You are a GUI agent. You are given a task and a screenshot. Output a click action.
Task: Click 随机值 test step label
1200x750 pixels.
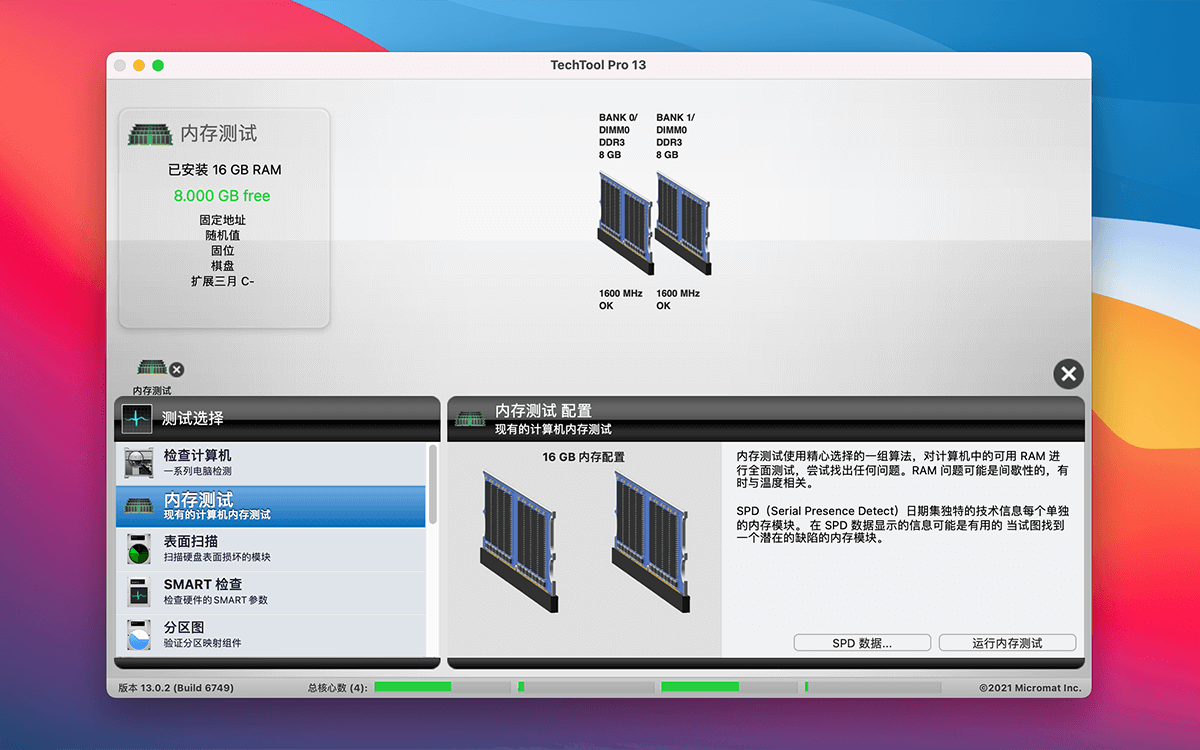(222, 235)
